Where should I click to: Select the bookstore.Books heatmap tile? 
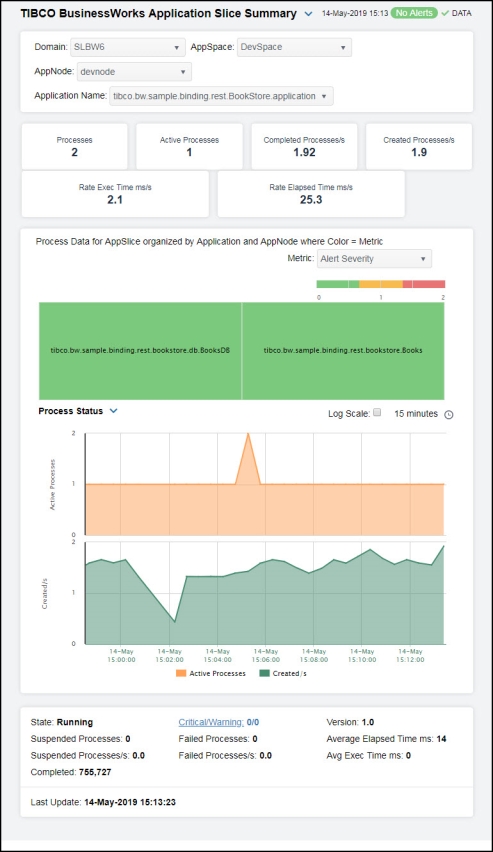343,351
